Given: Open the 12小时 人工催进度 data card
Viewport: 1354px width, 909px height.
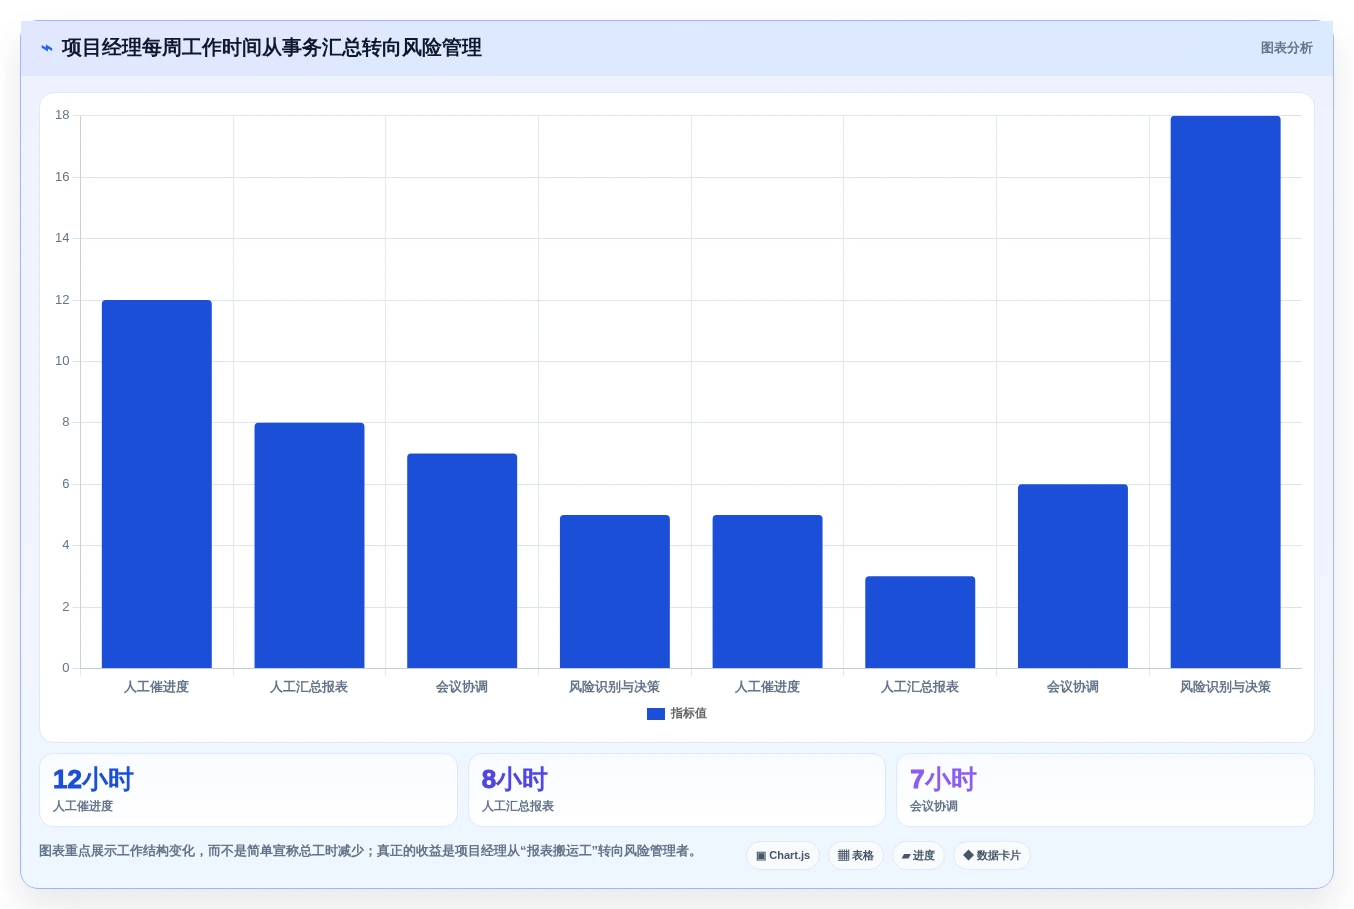Looking at the screenshot, I should 248,790.
